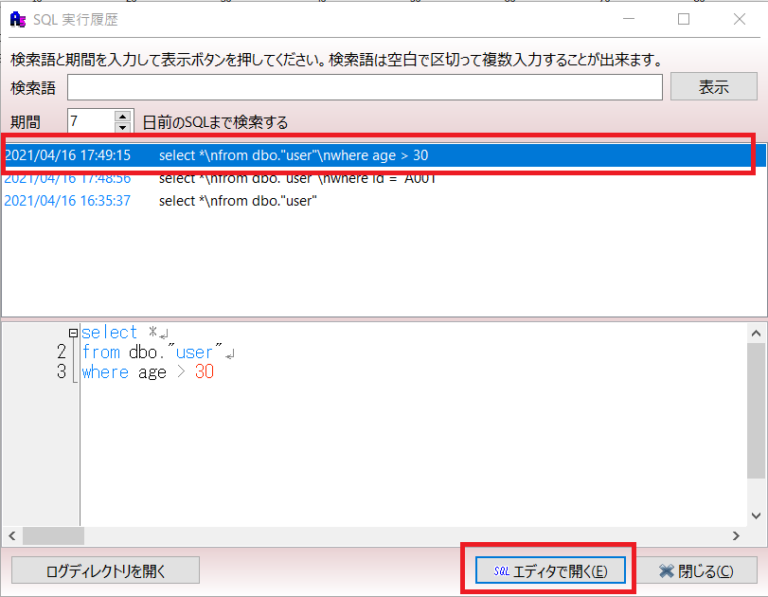Viewport: 768px width, 597px height.
Task: Click SQL preview vertical scrollbar down arrow
Action: tap(757, 515)
